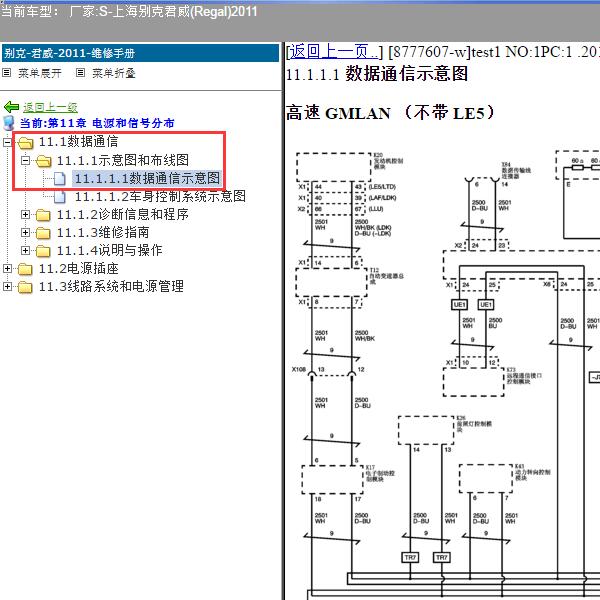The height and width of the screenshot is (600, 600).
Task: Click the folder icon for 11.2电源插座
Action: click(25, 269)
